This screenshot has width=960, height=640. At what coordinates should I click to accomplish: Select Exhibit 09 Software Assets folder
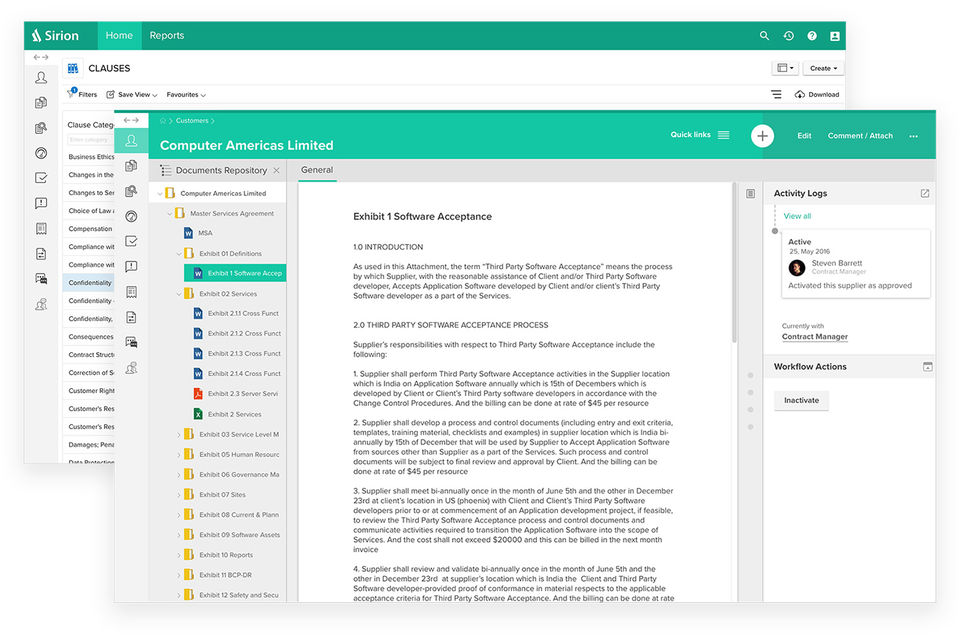(232, 535)
